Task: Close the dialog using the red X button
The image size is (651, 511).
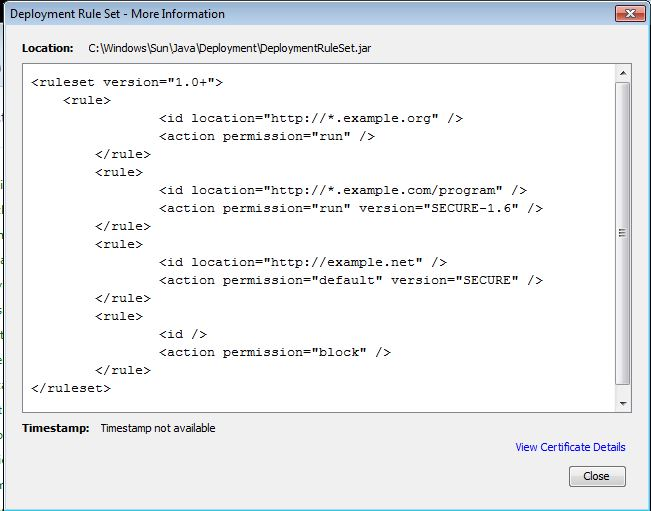Action: [630, 14]
